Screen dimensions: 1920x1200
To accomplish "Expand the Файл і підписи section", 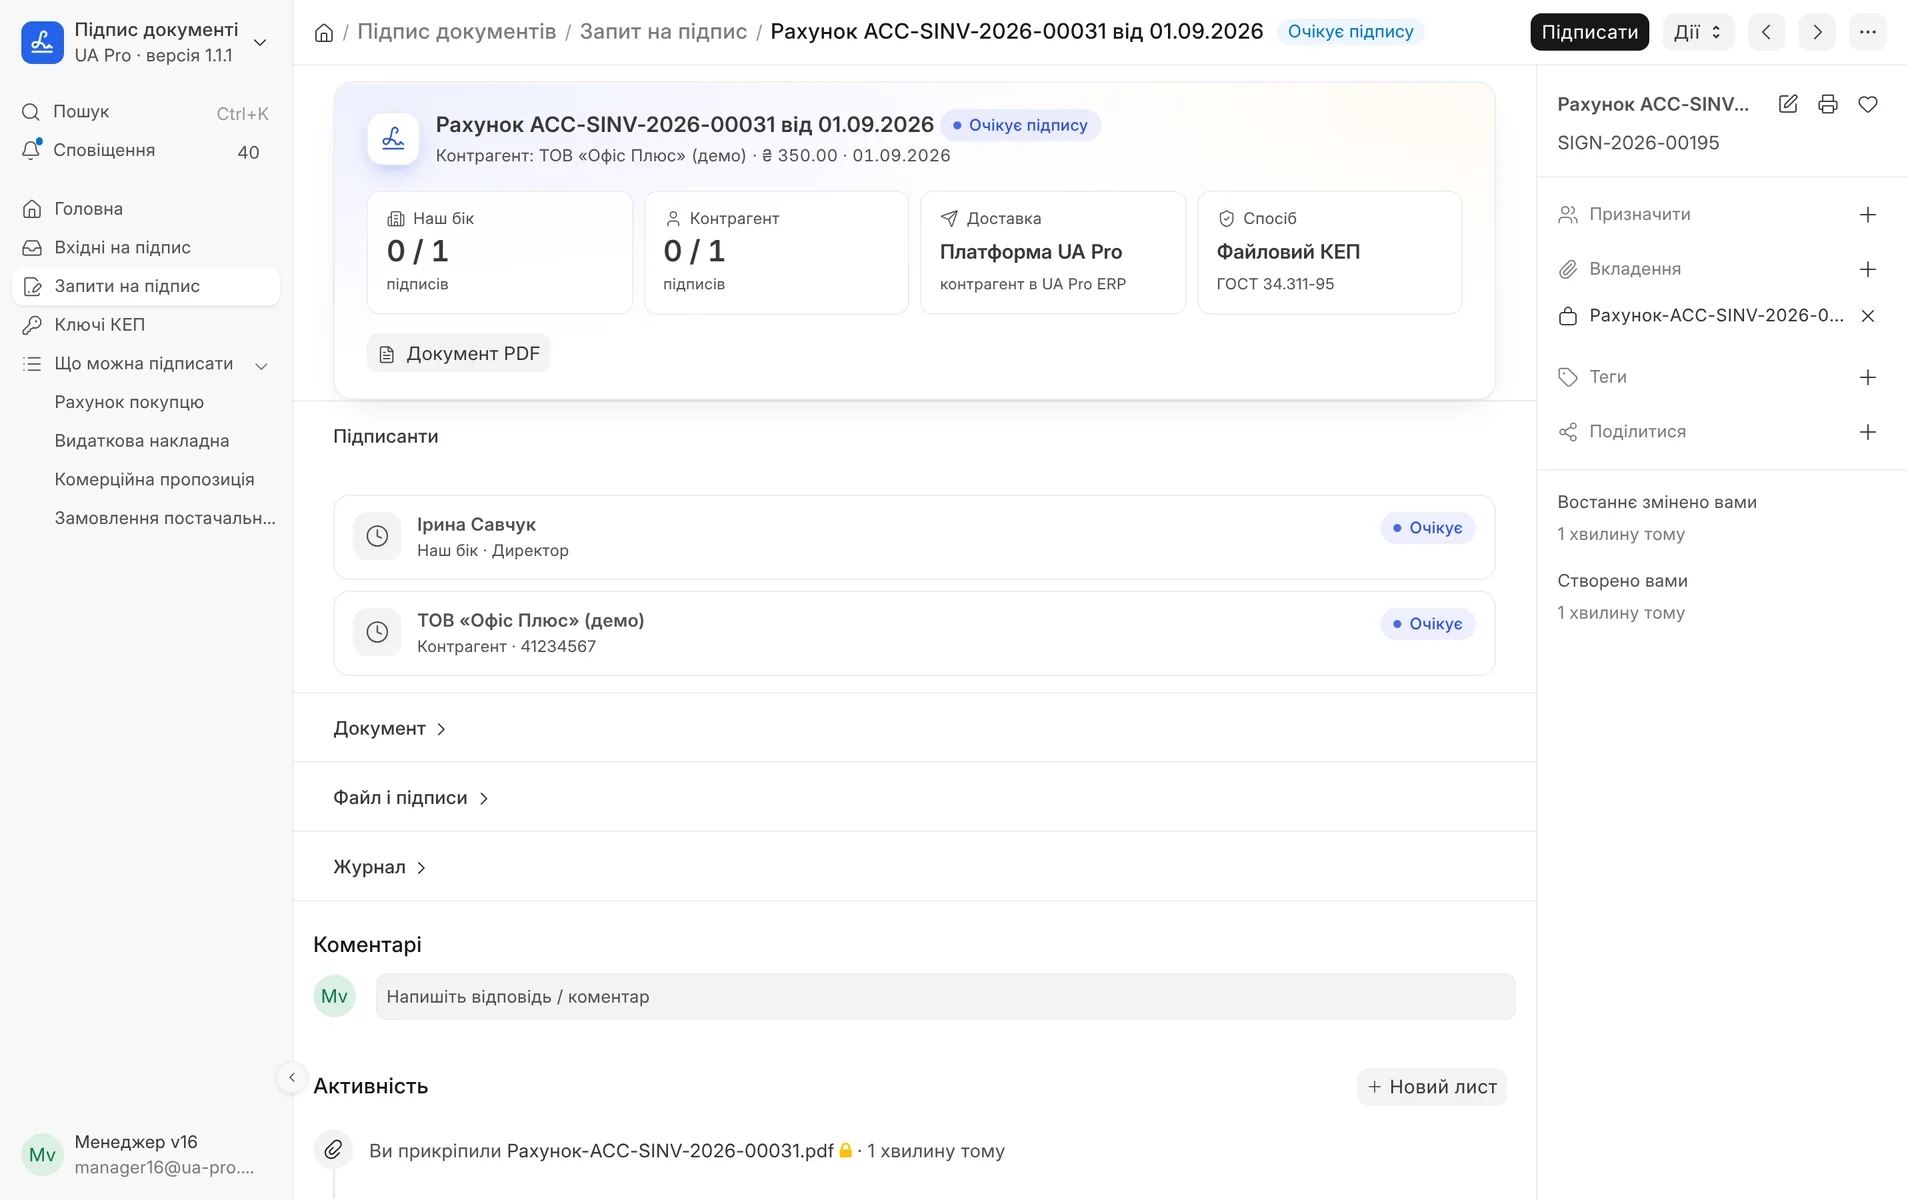I will [x=411, y=798].
